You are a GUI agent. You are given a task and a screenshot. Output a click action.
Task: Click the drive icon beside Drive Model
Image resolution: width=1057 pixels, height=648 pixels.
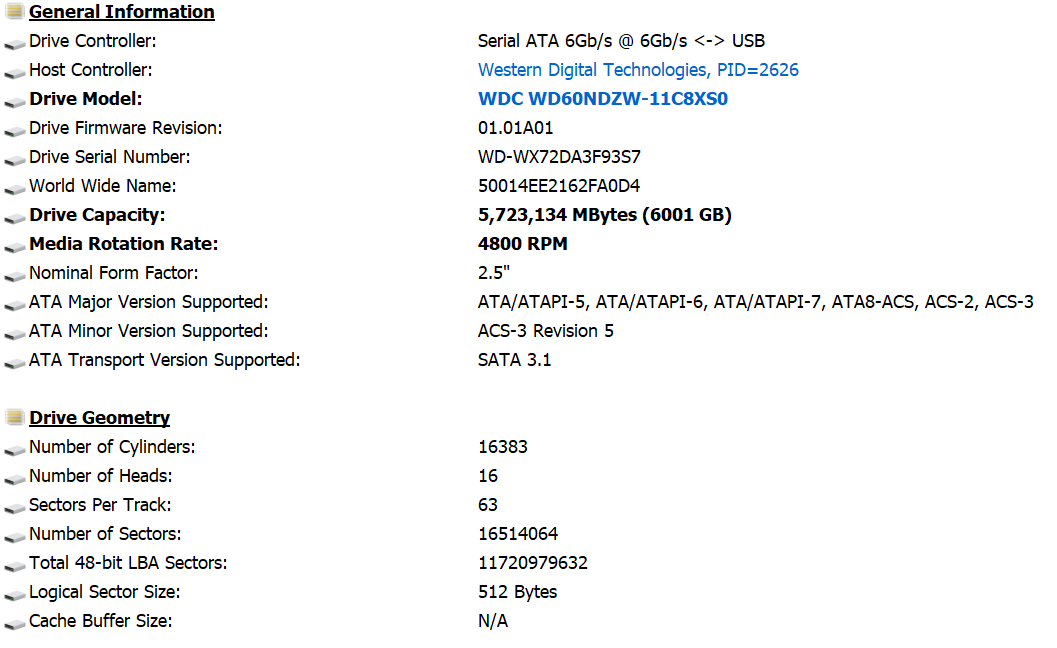click(x=15, y=102)
